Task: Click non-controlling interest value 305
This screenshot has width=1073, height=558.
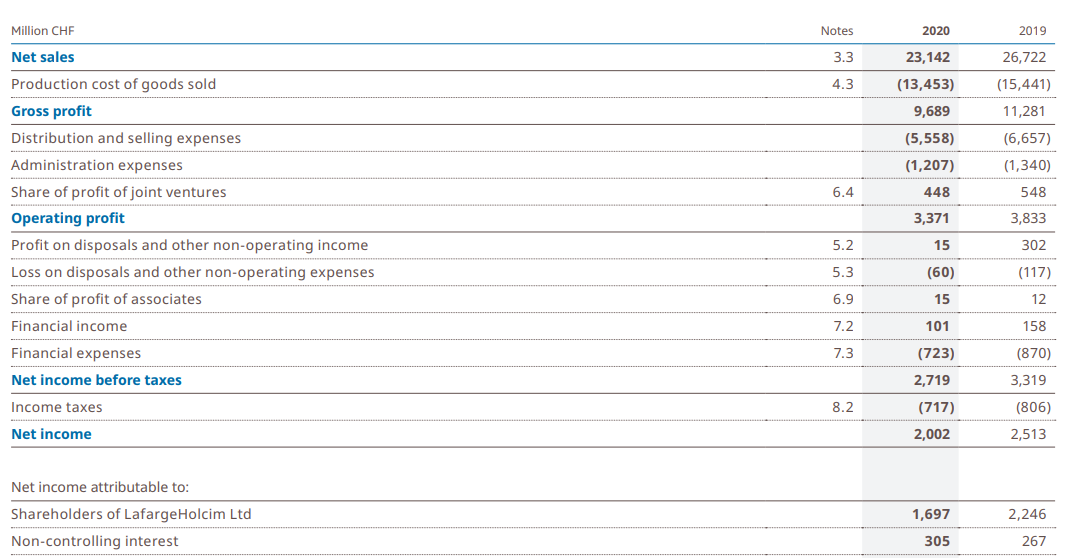Action: pyautogui.click(x=937, y=542)
